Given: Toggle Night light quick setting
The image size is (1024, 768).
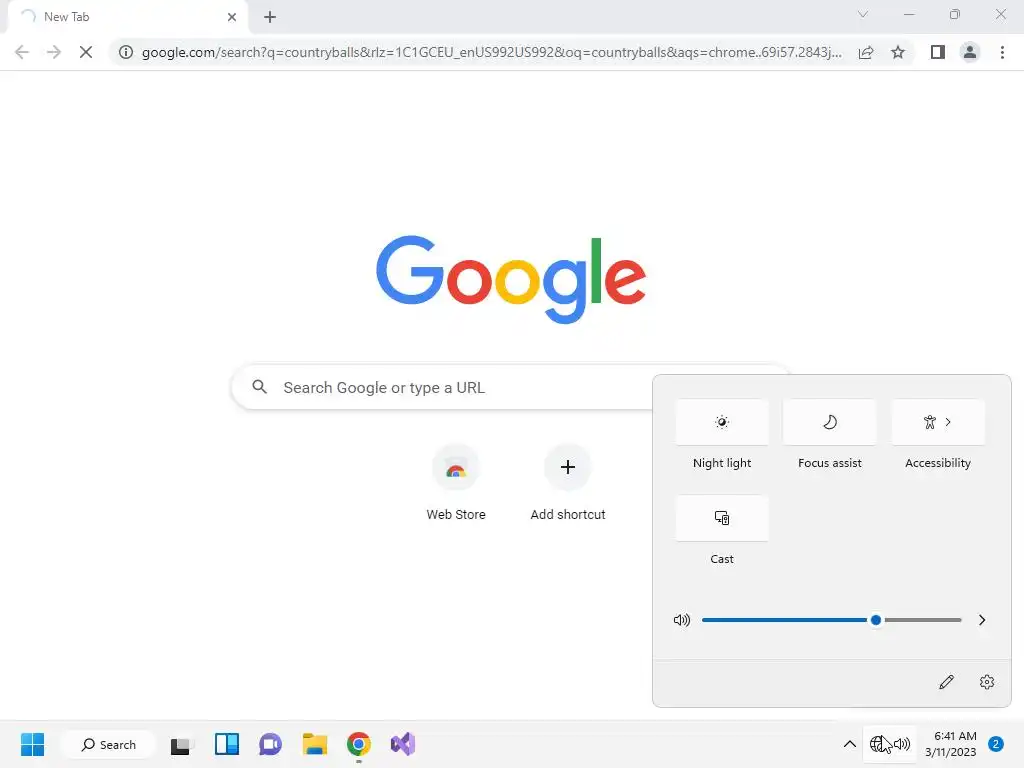Looking at the screenshot, I should (x=722, y=422).
